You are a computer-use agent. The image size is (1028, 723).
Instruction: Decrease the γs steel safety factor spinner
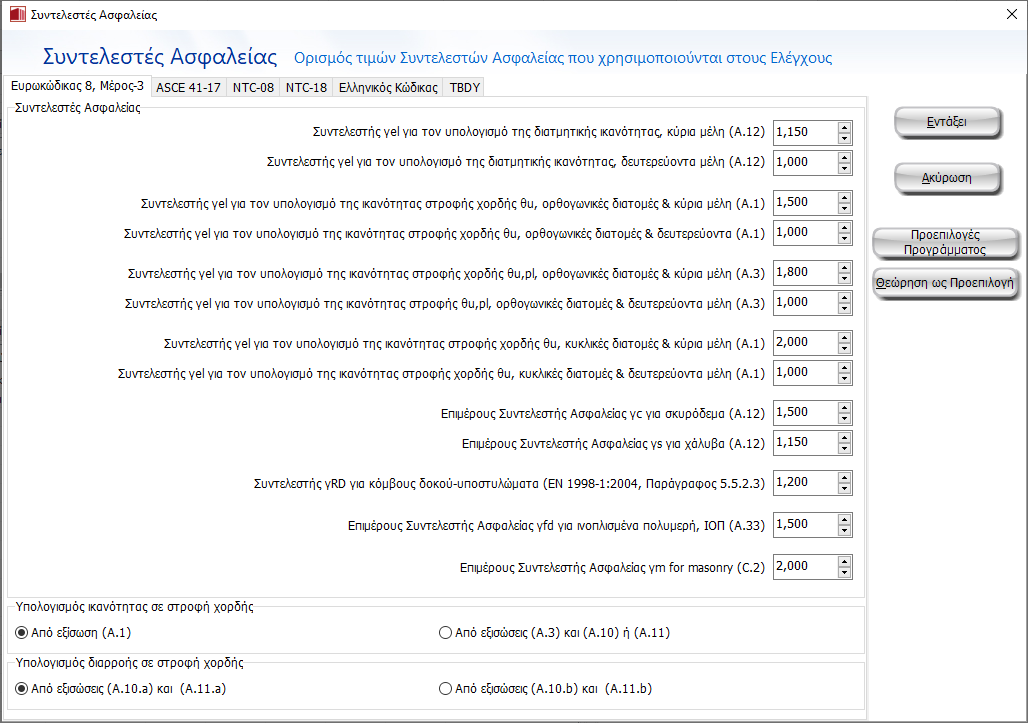point(845,448)
